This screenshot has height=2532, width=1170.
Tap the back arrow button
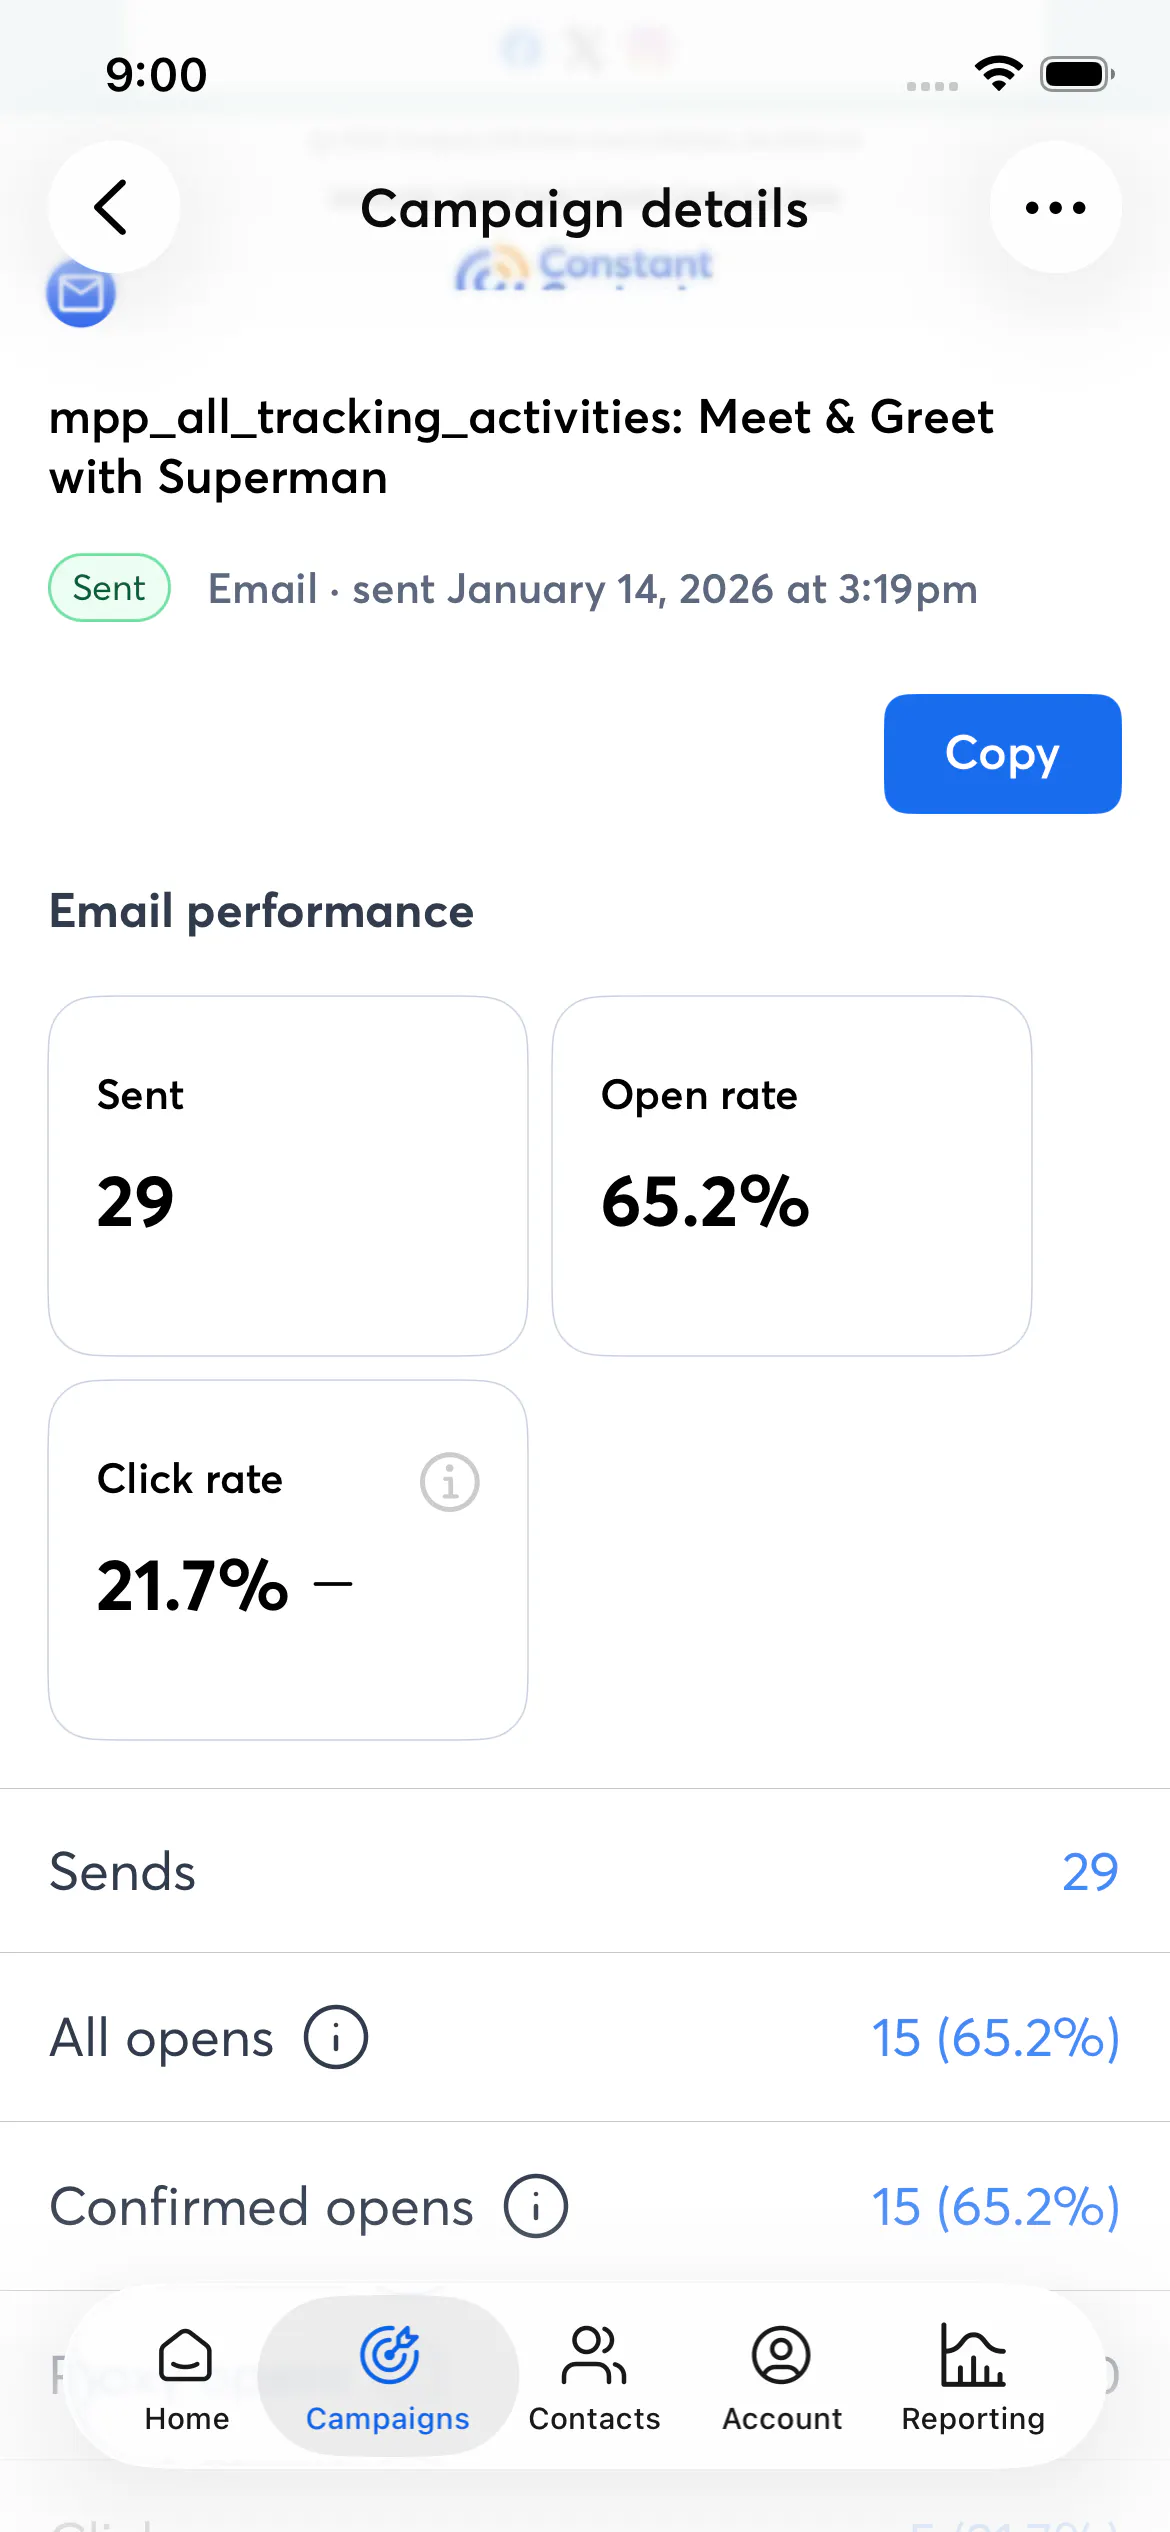(113, 207)
